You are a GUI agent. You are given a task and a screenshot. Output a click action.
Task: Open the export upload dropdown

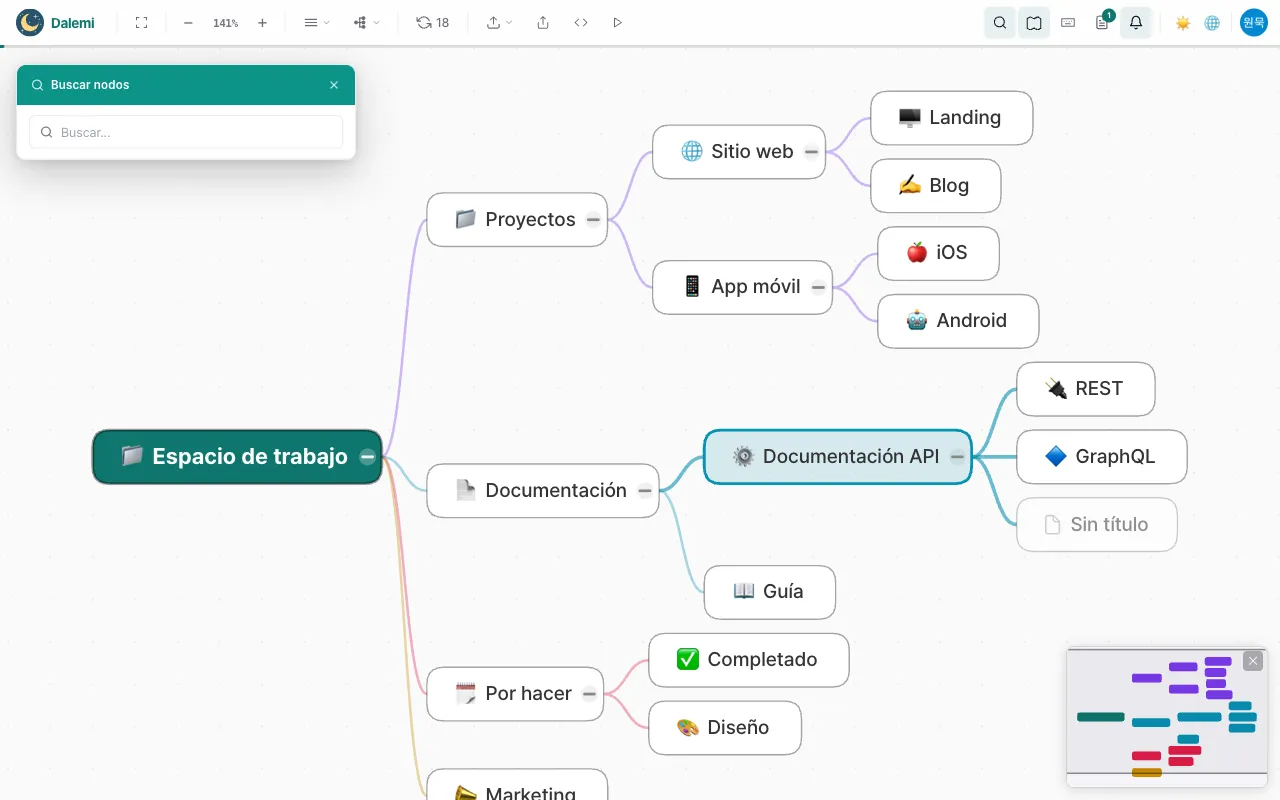click(x=499, y=22)
